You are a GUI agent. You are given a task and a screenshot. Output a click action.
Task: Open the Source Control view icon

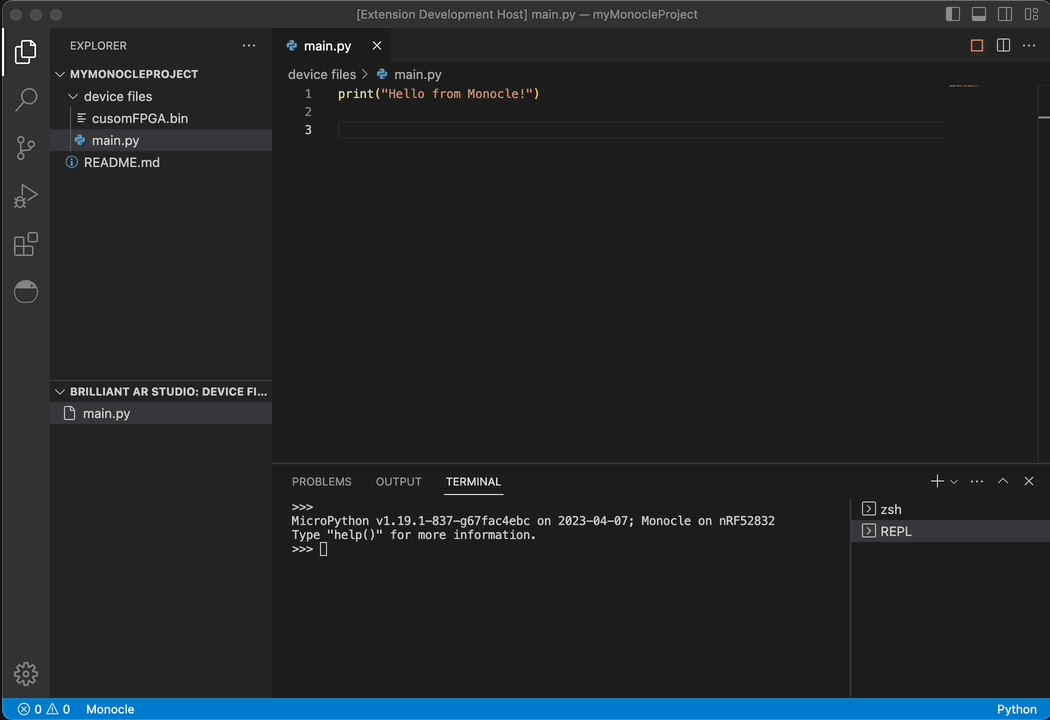click(25, 147)
